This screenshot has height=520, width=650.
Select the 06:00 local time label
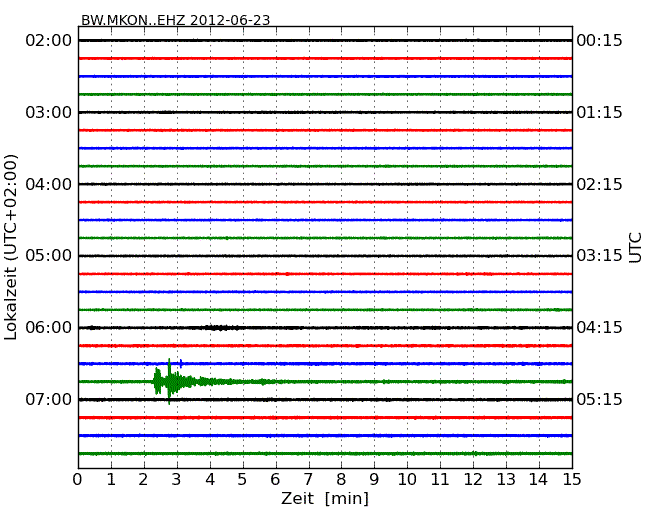click(49, 328)
